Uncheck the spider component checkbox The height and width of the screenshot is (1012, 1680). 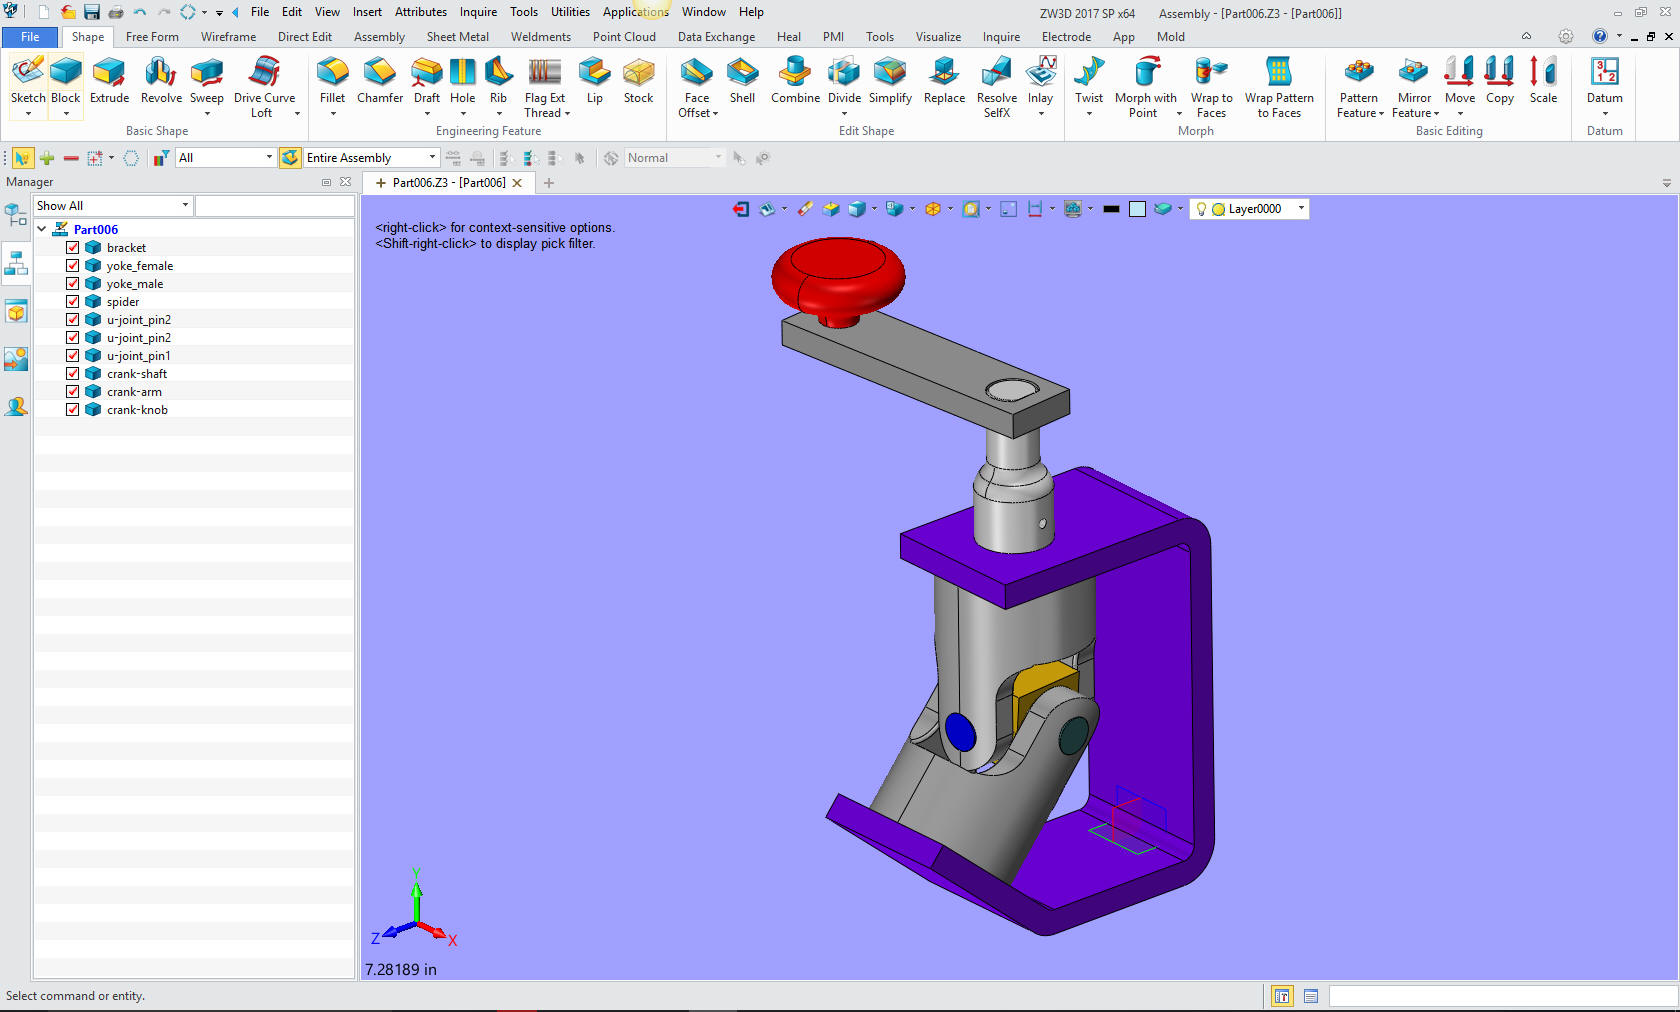(x=73, y=301)
